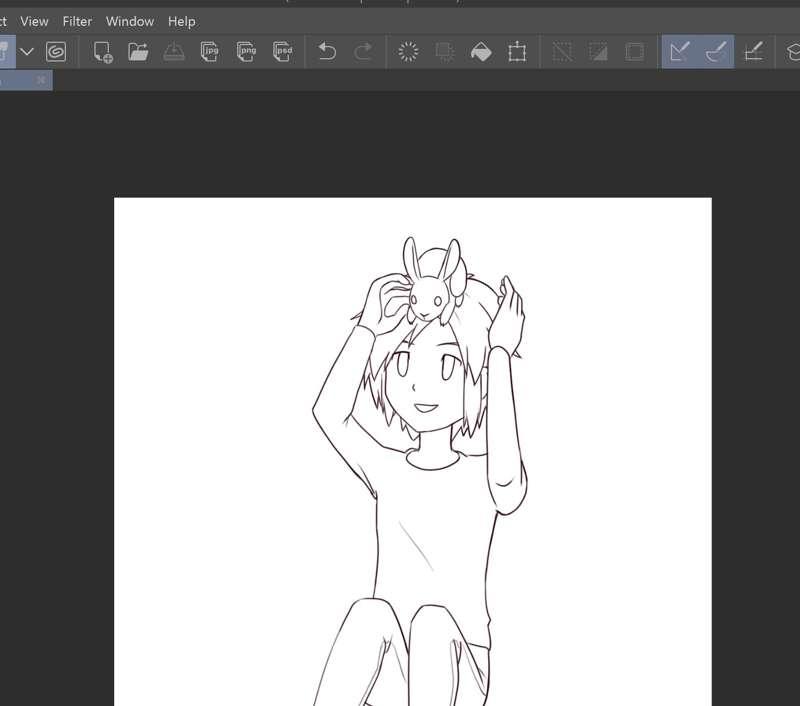Close the open canvas tab

41,80
